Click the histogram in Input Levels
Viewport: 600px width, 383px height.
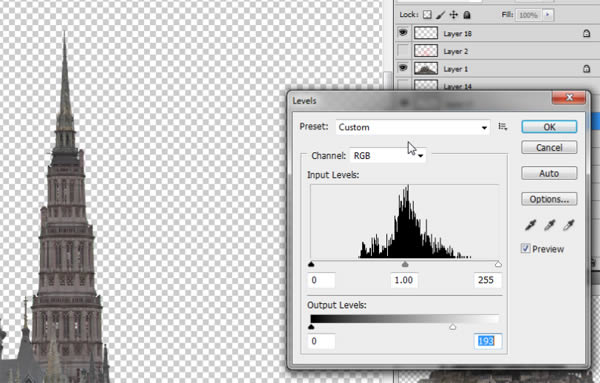[x=404, y=221]
